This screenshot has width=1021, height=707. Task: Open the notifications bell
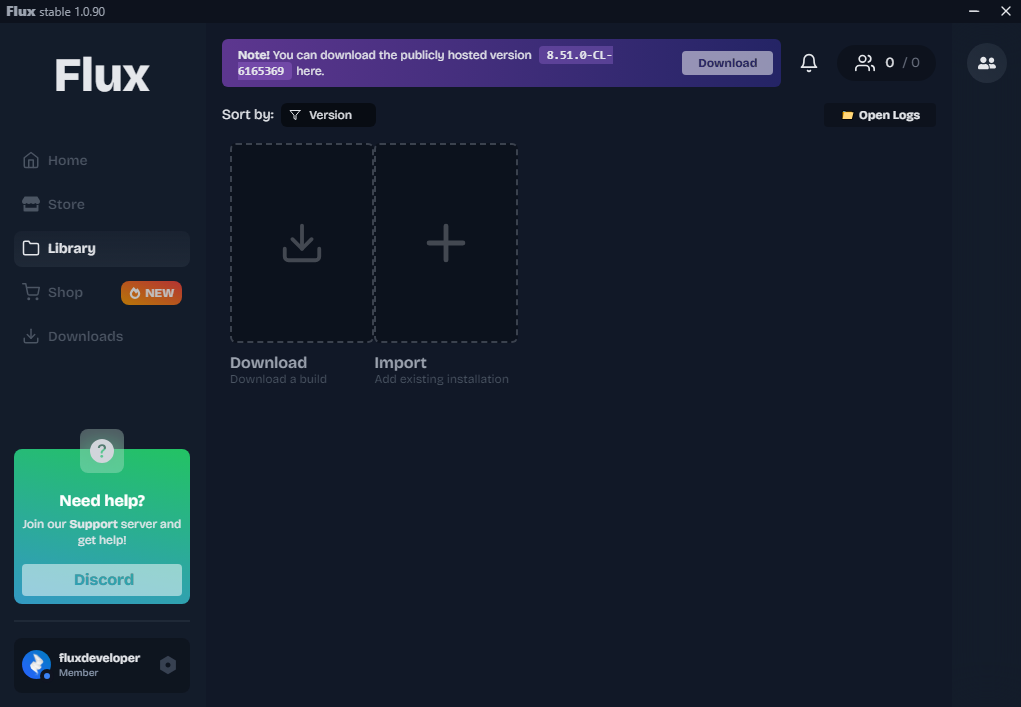[x=809, y=62]
